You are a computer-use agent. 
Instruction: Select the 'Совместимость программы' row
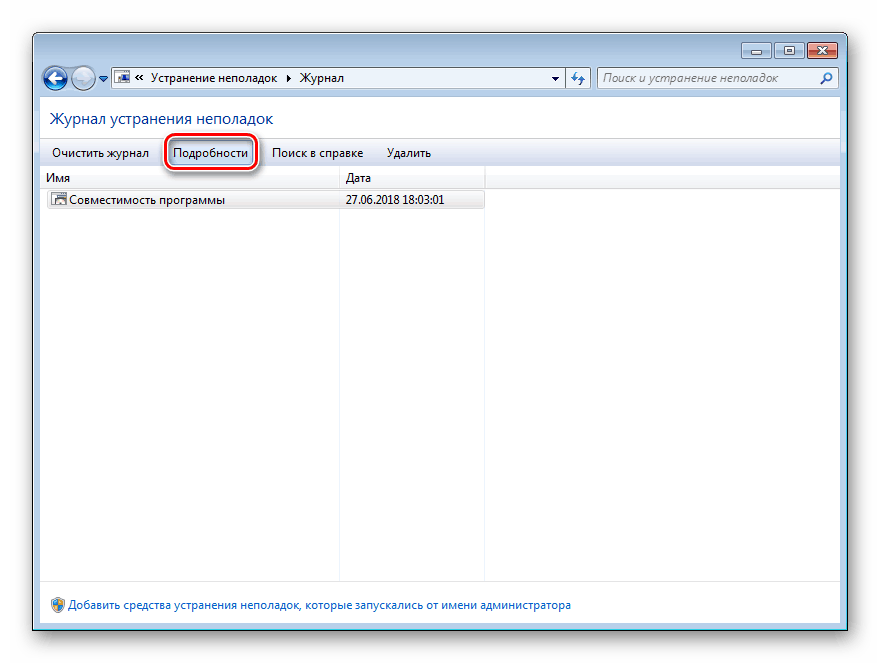265,200
